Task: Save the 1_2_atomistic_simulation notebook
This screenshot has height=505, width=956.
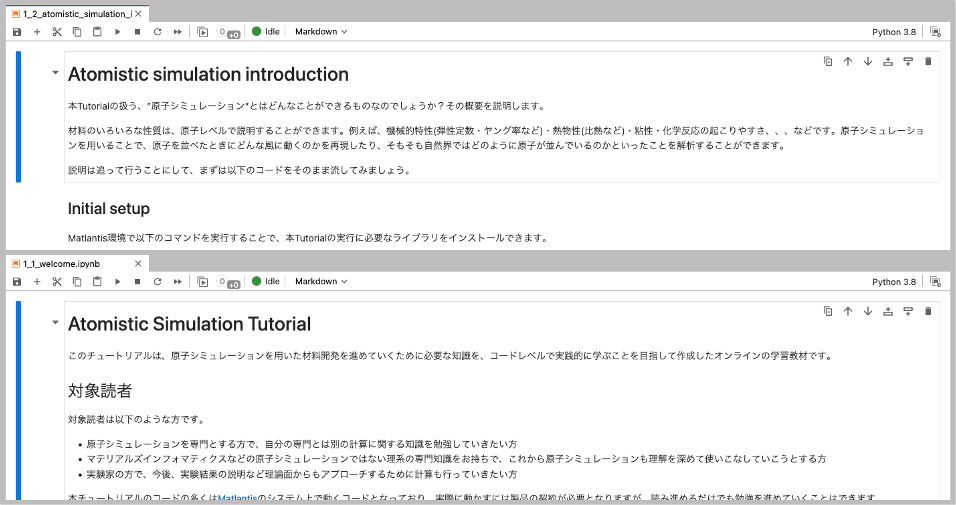Action: (x=17, y=32)
